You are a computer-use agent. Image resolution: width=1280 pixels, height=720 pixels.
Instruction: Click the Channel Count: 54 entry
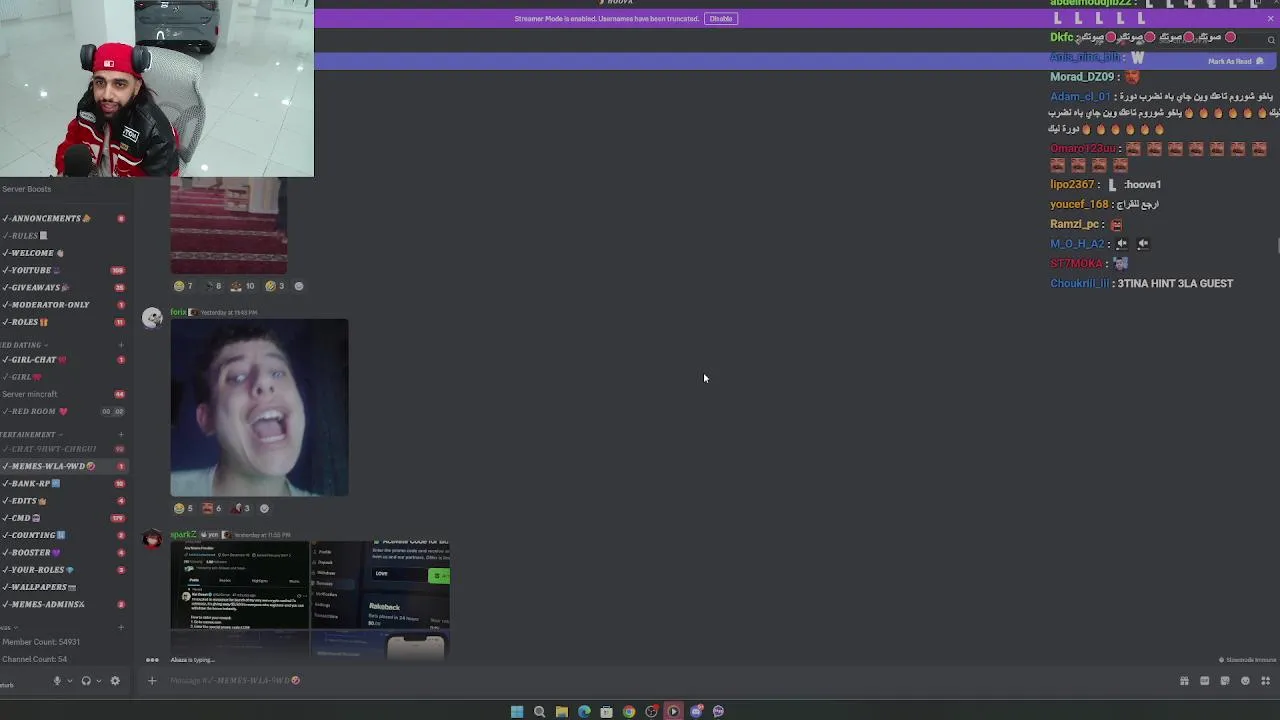click(x=35, y=659)
